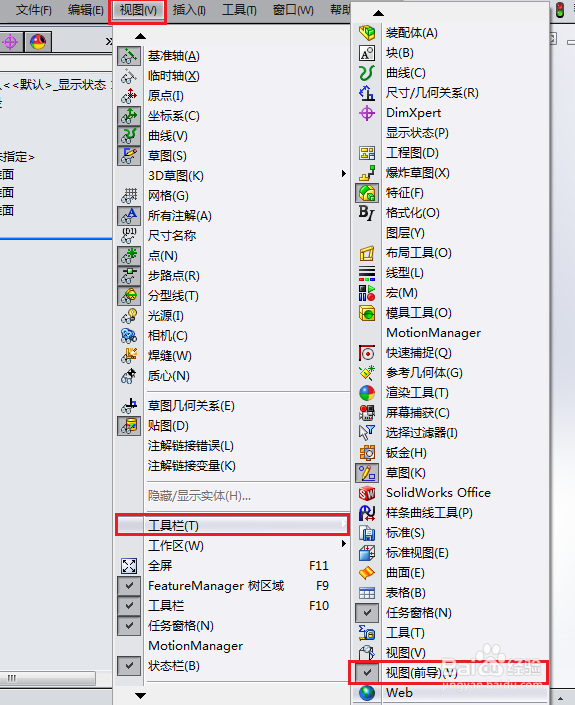Click the 特征(F) features toolbar icon
Viewport: 575px width, 705px height.
click(x=367, y=193)
